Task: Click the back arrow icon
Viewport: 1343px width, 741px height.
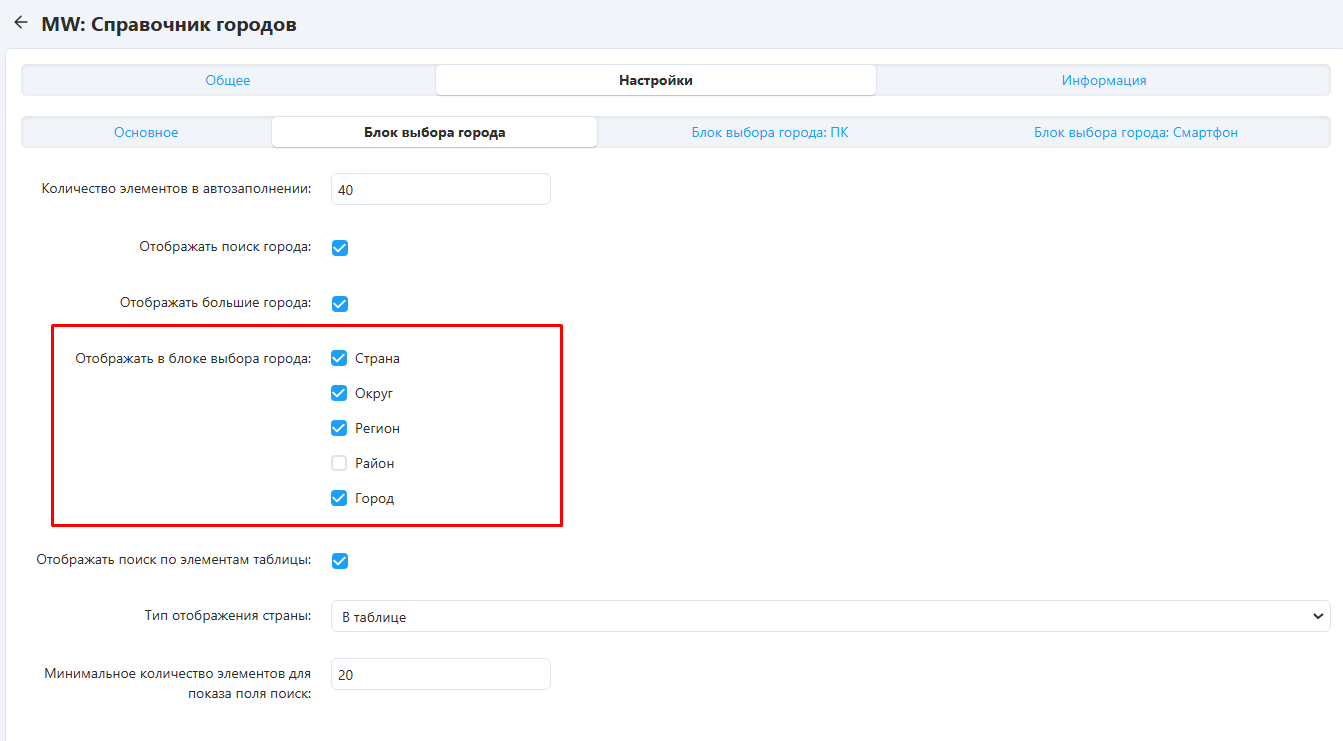Action: (x=20, y=23)
